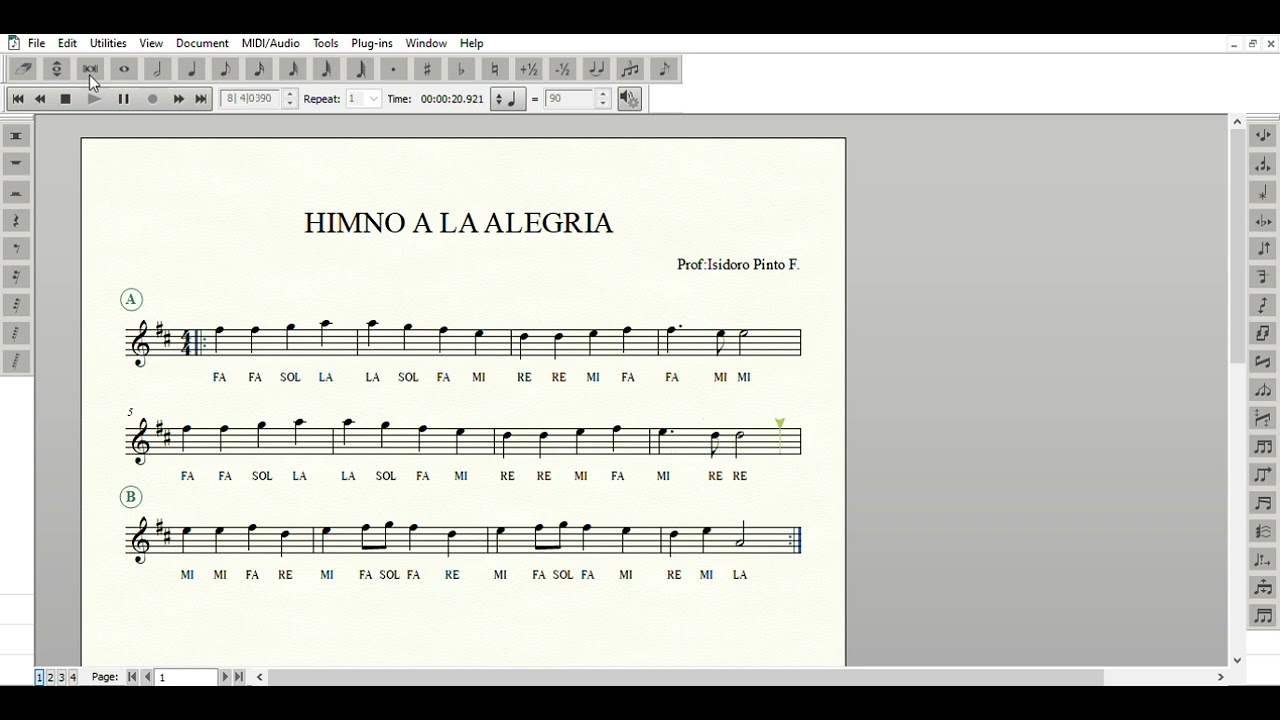Open the MIDI/Audio menu

click(271, 43)
